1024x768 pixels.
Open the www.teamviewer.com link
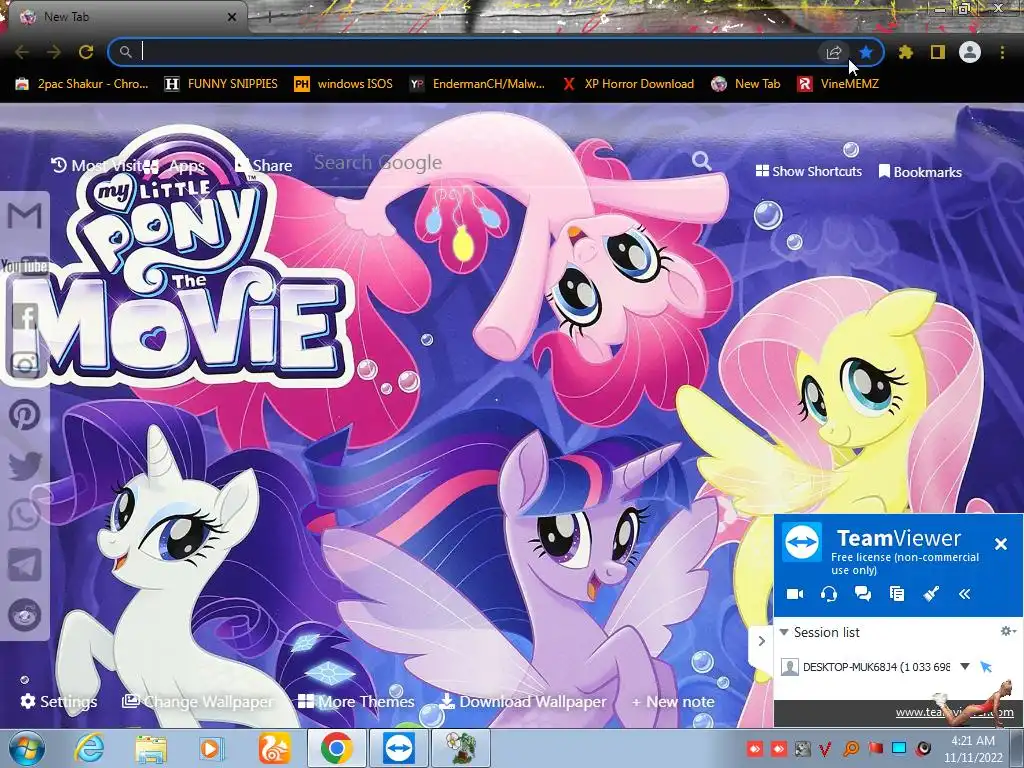coord(954,712)
